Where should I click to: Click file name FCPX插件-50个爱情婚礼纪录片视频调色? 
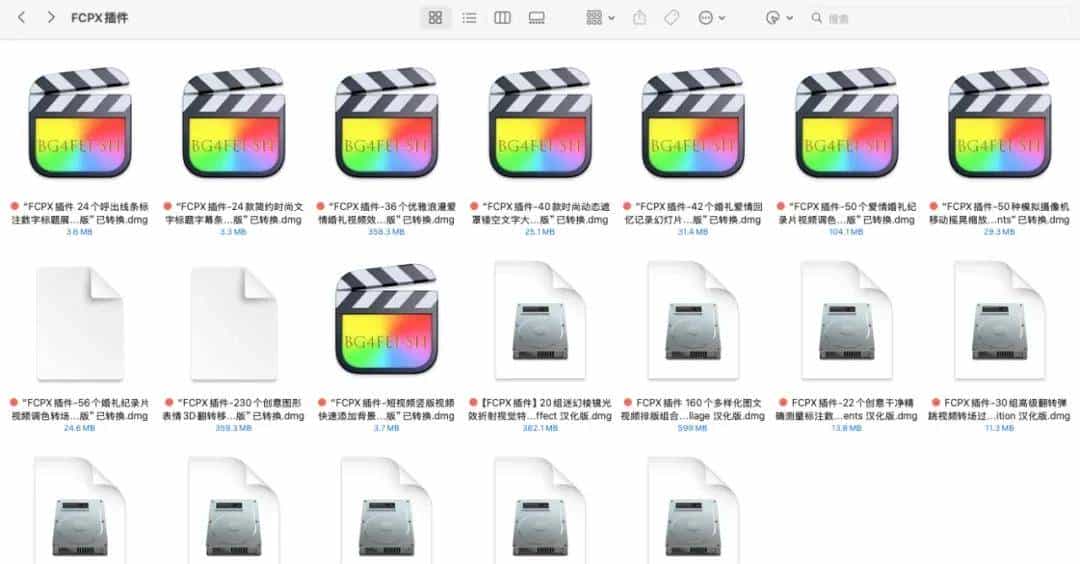click(847, 213)
